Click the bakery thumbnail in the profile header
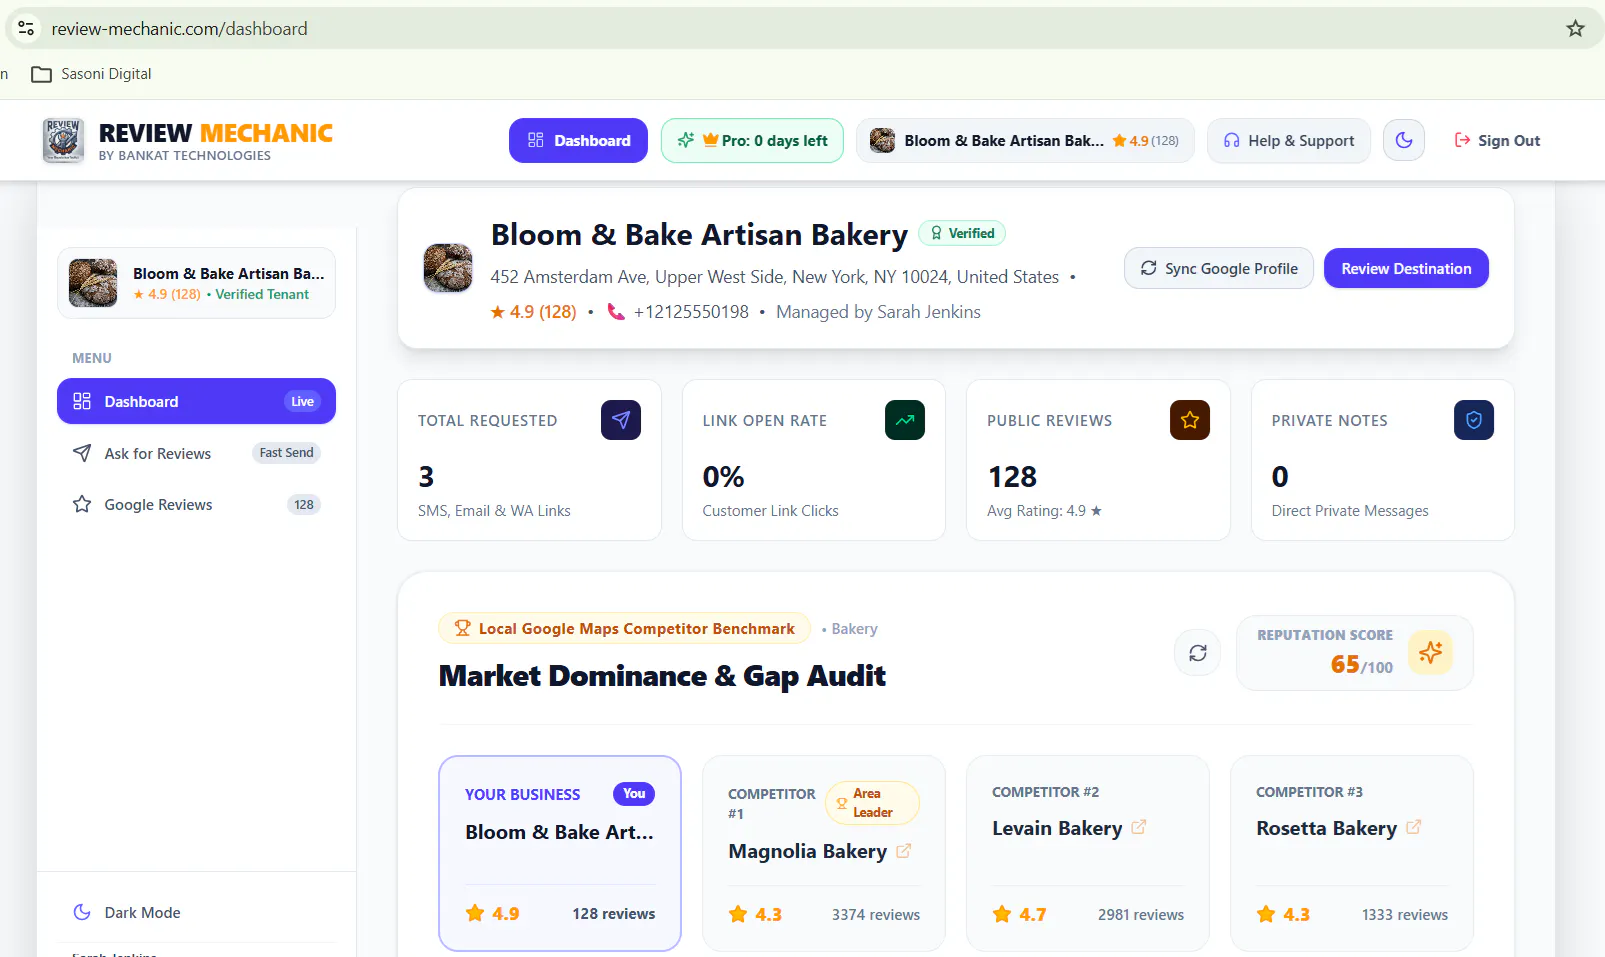This screenshot has height=957, width=1605. (x=448, y=268)
